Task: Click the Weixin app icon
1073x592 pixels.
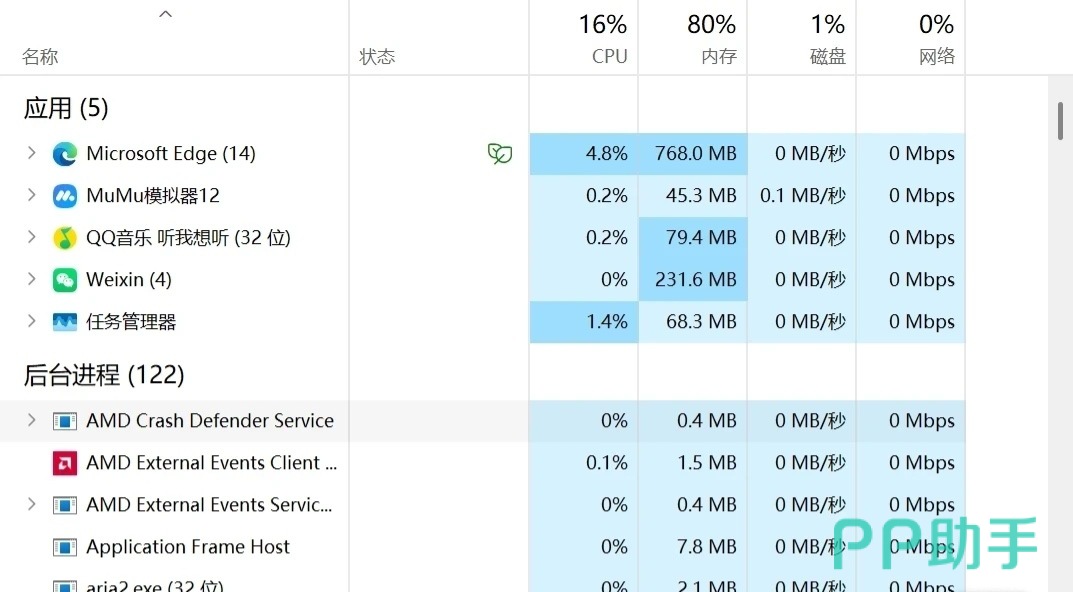Action: (65, 280)
